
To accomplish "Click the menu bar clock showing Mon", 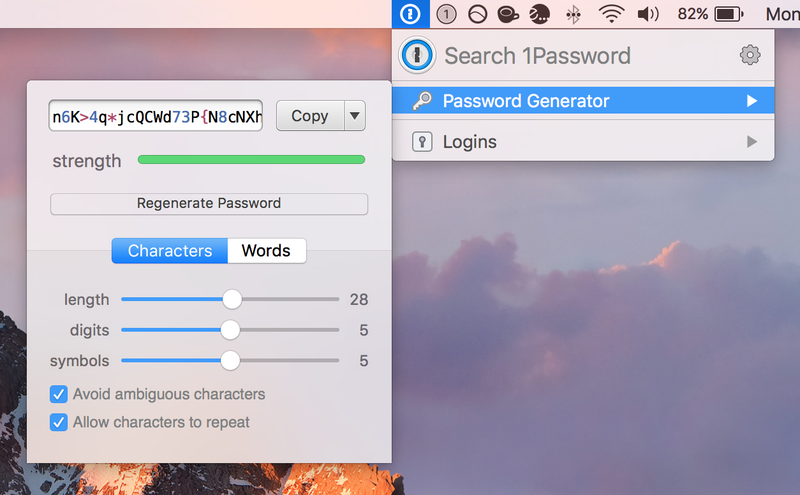I will (x=783, y=14).
